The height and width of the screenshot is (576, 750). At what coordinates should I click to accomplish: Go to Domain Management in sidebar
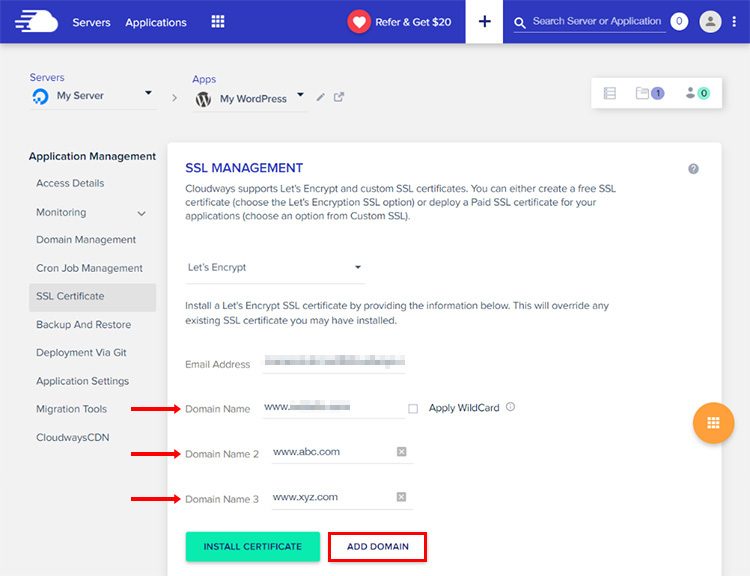pos(86,240)
